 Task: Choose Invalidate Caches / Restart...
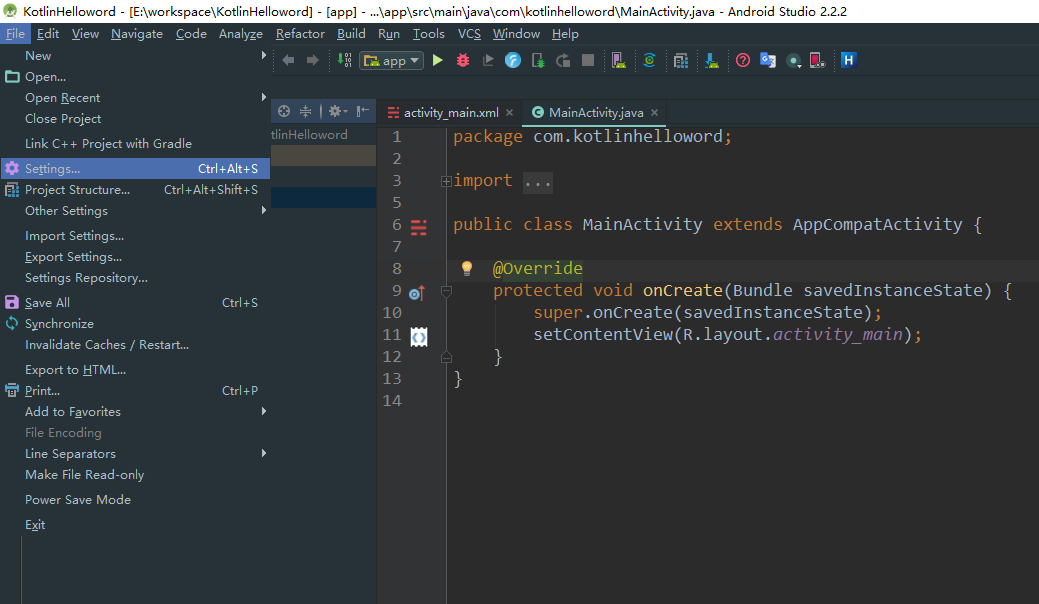(x=106, y=345)
